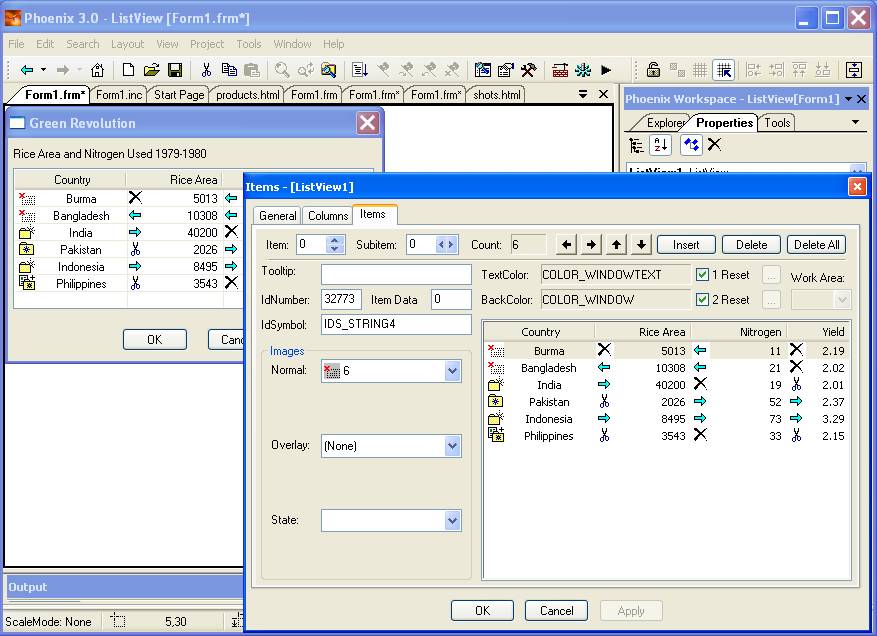Toggle the snap-to-grid highlighted icon

pos(723,70)
